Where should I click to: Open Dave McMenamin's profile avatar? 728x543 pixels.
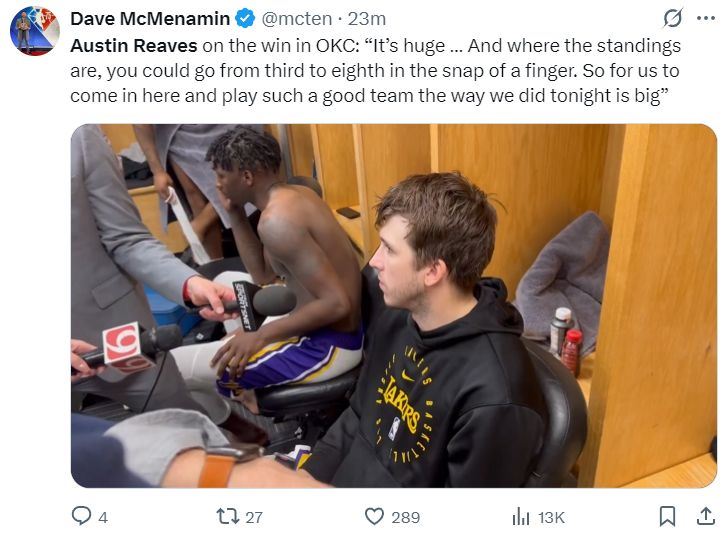click(x=35, y=31)
